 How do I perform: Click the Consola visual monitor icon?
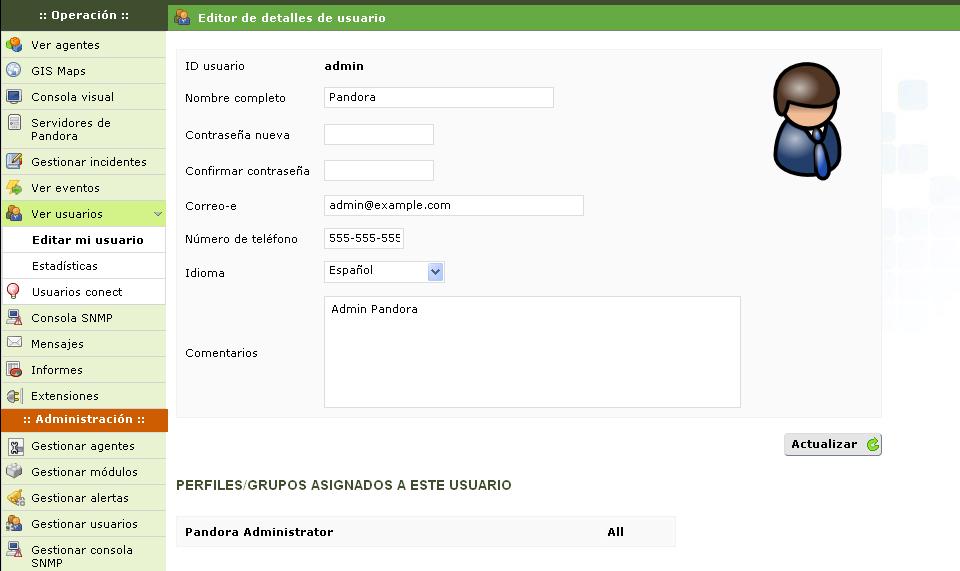pyautogui.click(x=14, y=97)
